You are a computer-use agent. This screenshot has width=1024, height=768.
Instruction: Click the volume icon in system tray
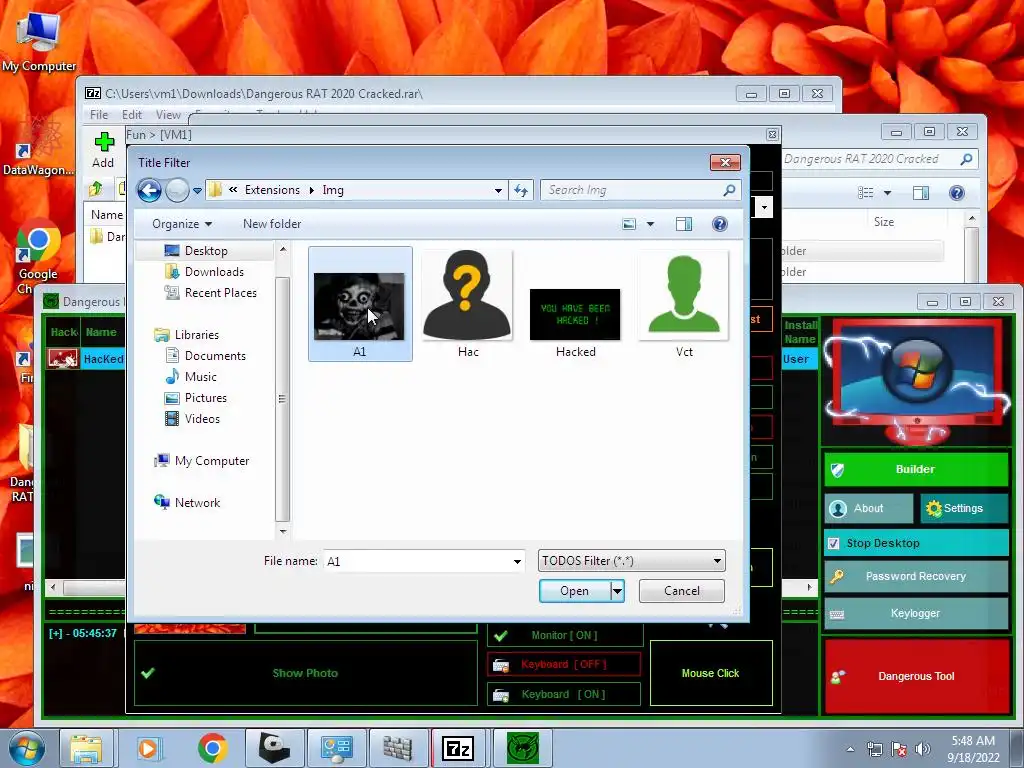[x=923, y=749]
